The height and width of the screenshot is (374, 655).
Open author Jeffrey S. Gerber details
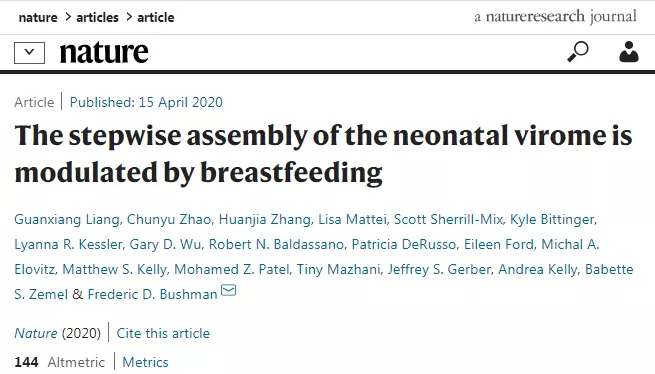point(439,270)
